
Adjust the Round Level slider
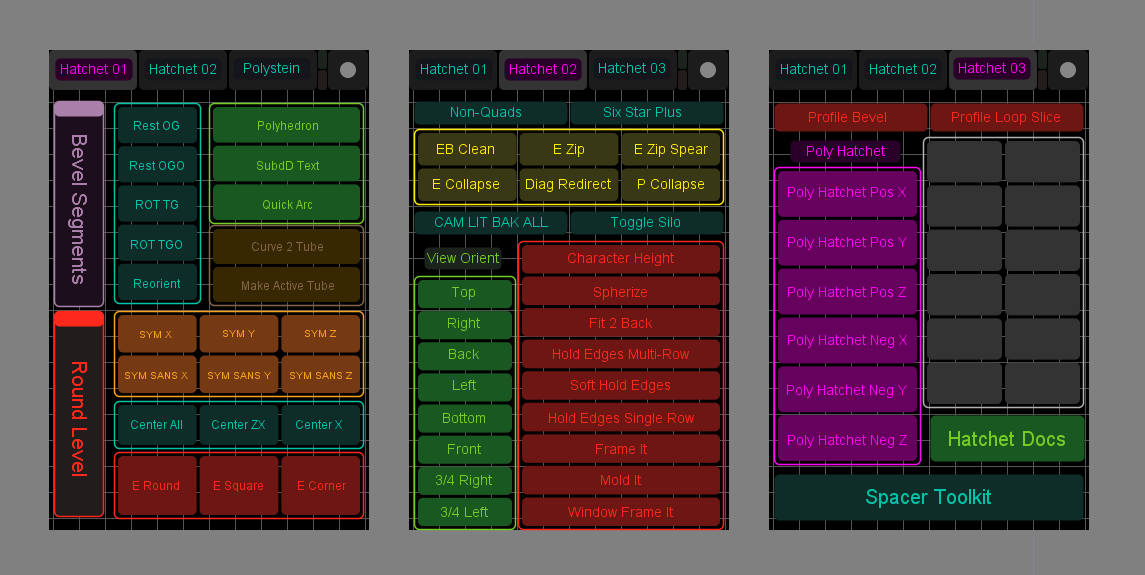pos(79,414)
